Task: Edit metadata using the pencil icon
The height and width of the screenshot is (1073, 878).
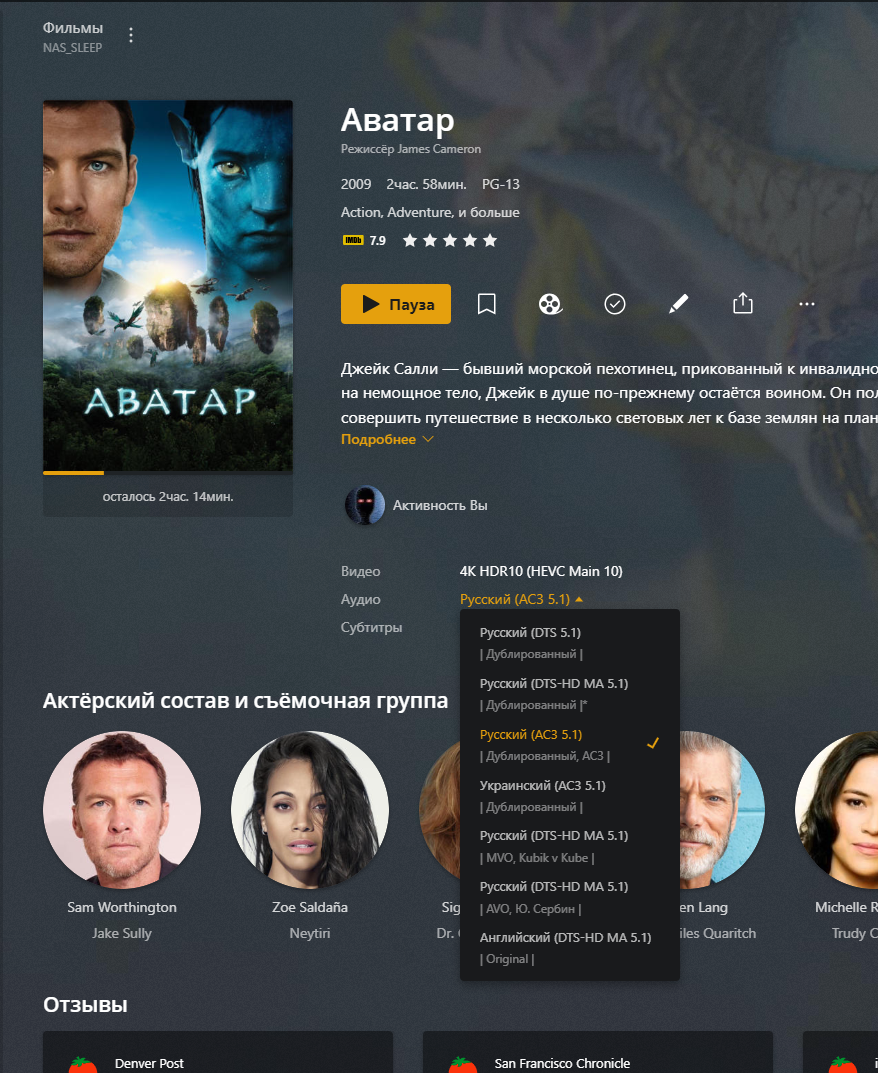Action: click(678, 304)
